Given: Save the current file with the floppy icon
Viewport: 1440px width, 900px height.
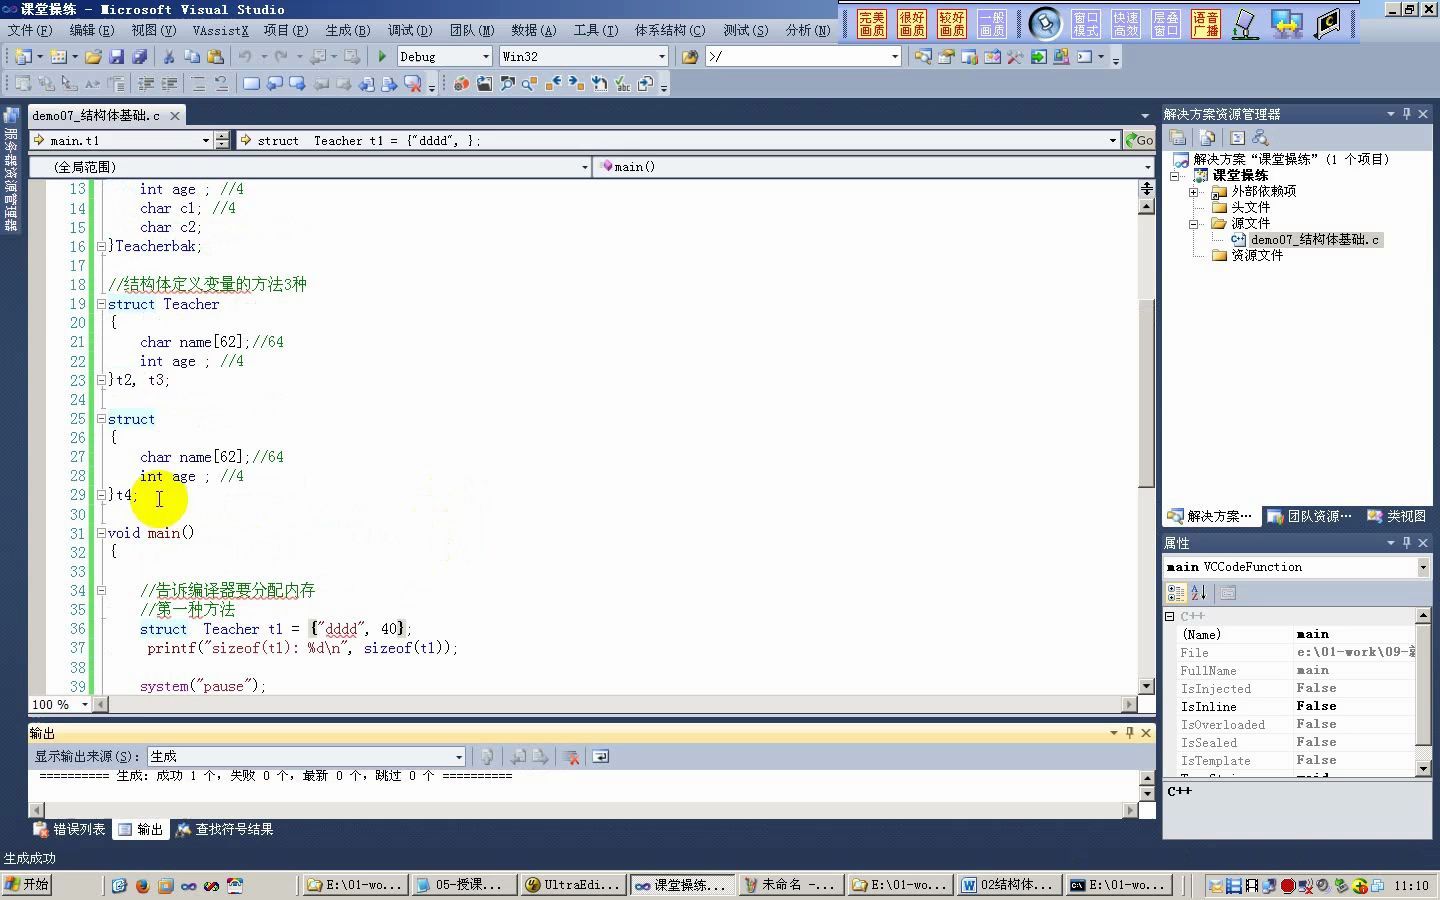Looking at the screenshot, I should (116, 57).
